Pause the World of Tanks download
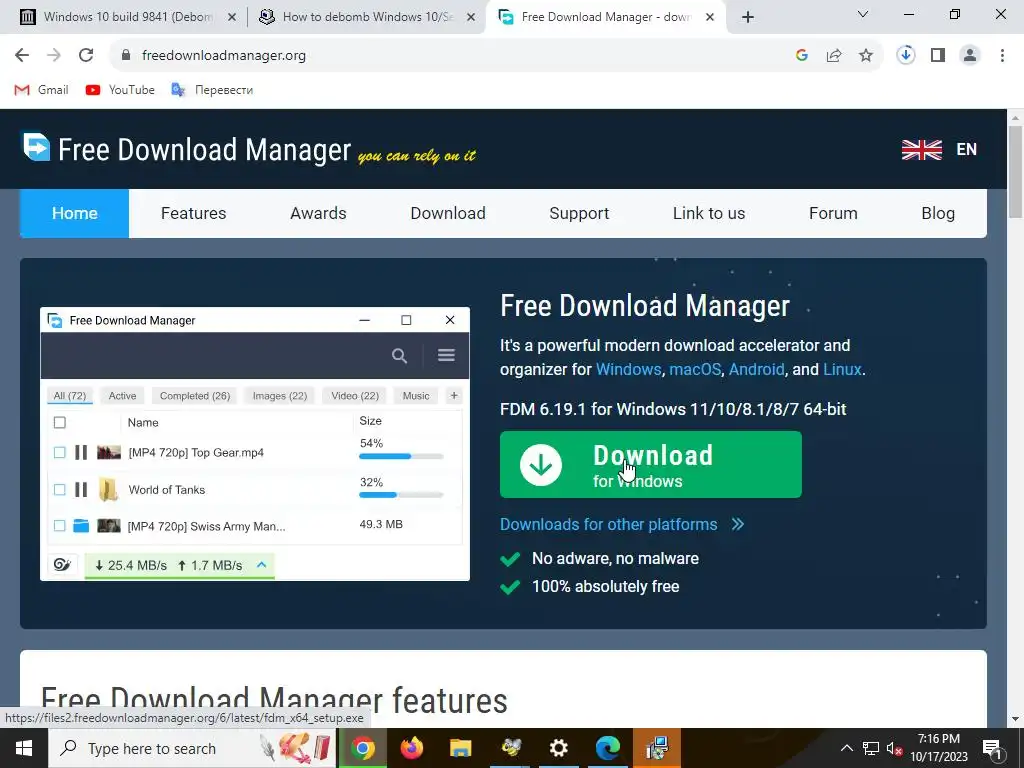 (x=81, y=490)
